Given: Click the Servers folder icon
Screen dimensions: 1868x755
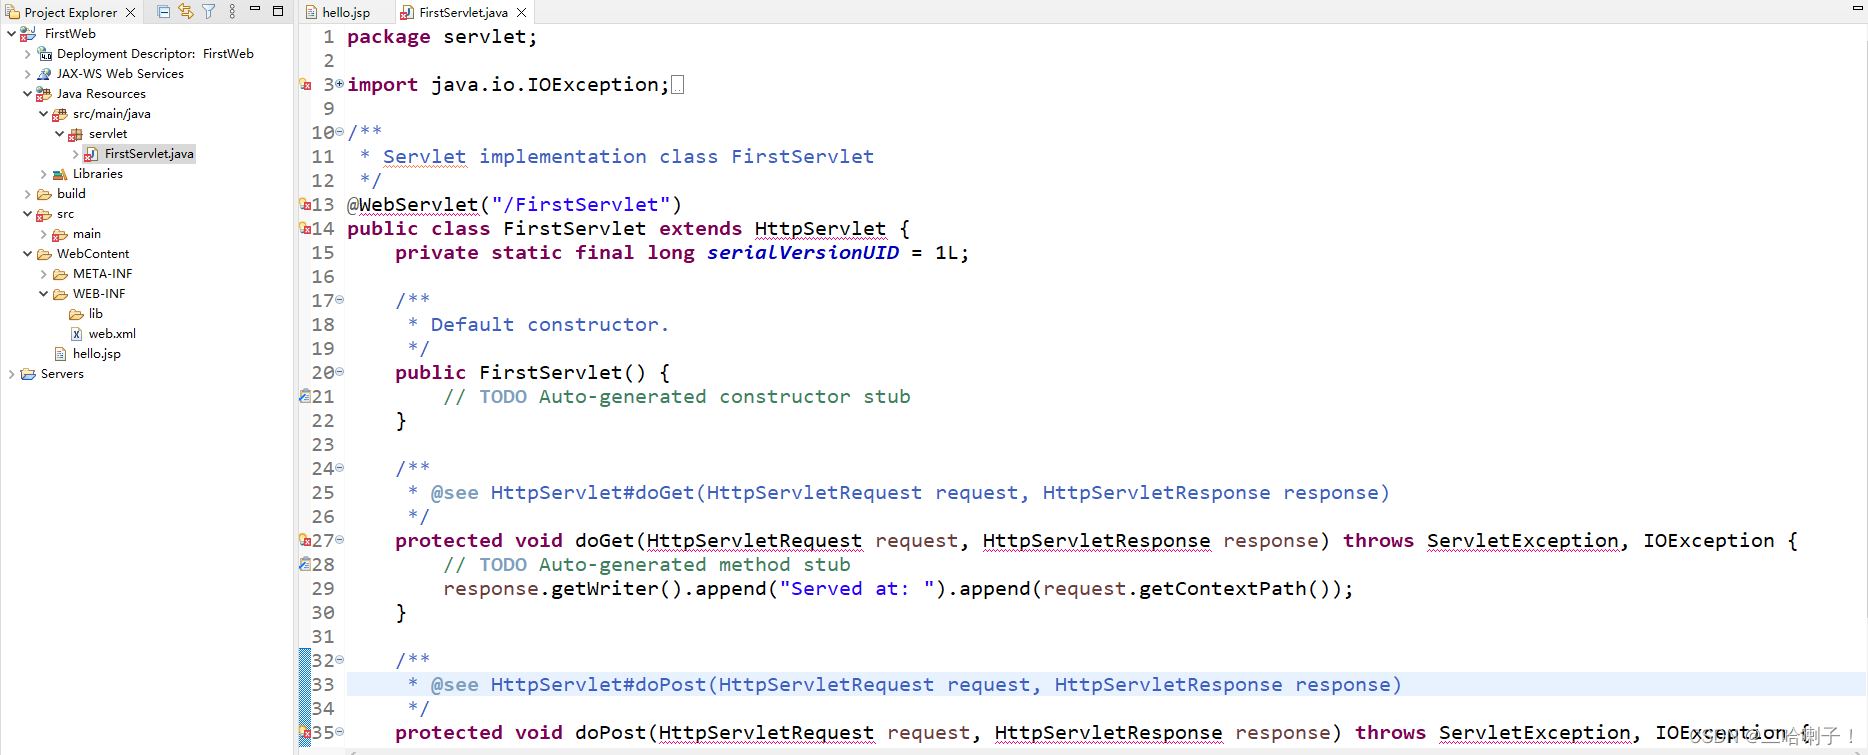Looking at the screenshot, I should point(28,374).
